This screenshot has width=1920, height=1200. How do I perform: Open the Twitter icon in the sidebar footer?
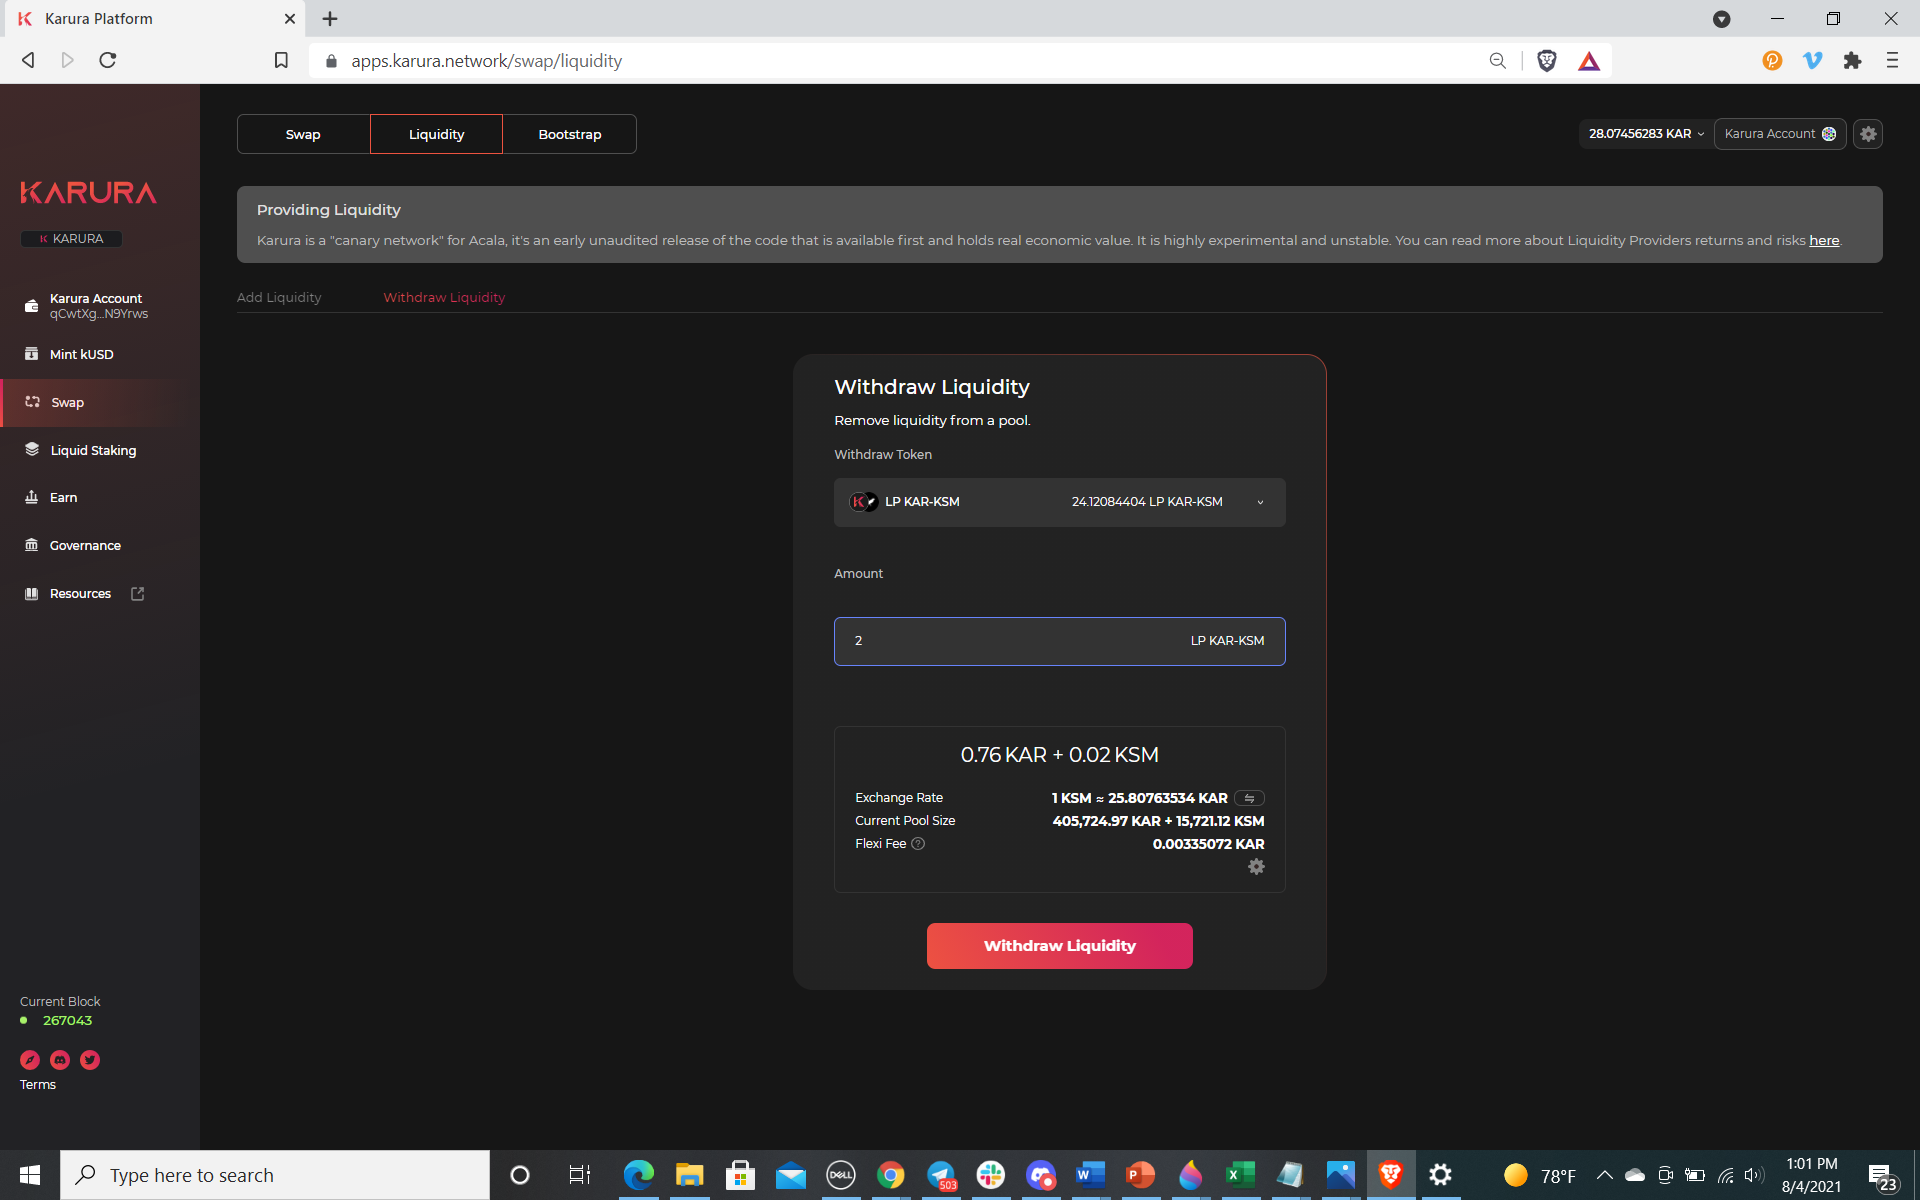90,1060
